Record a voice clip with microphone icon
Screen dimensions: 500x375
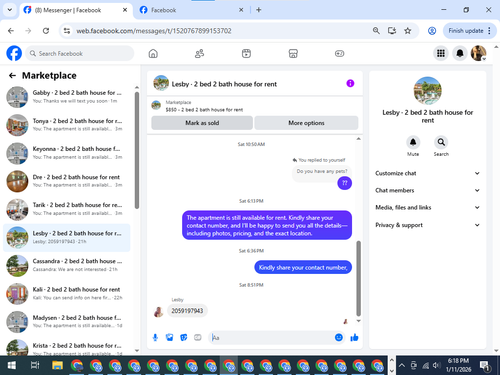click(155, 338)
